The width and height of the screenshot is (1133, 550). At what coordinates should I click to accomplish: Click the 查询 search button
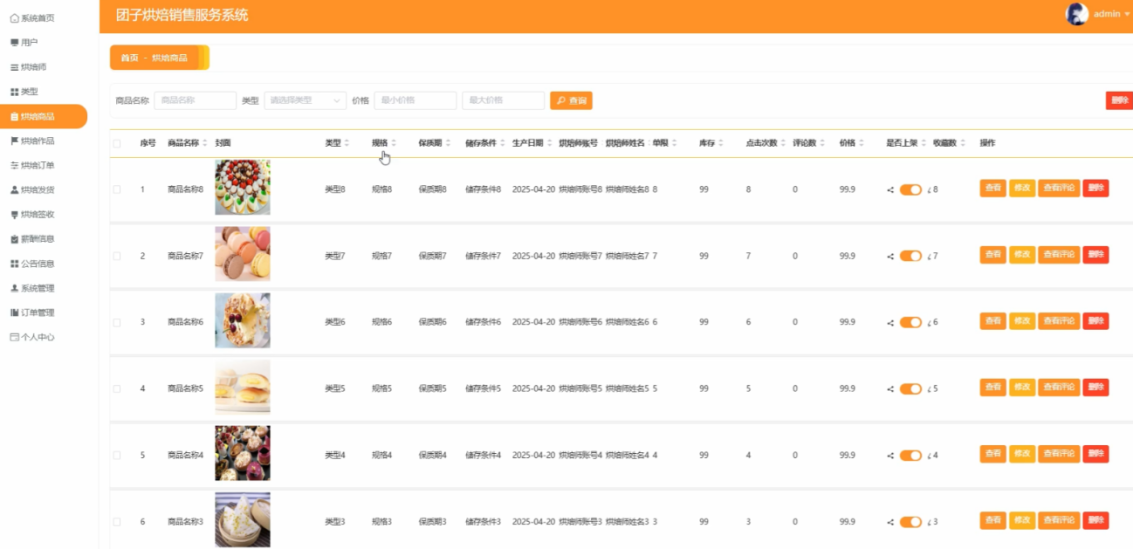tap(571, 100)
